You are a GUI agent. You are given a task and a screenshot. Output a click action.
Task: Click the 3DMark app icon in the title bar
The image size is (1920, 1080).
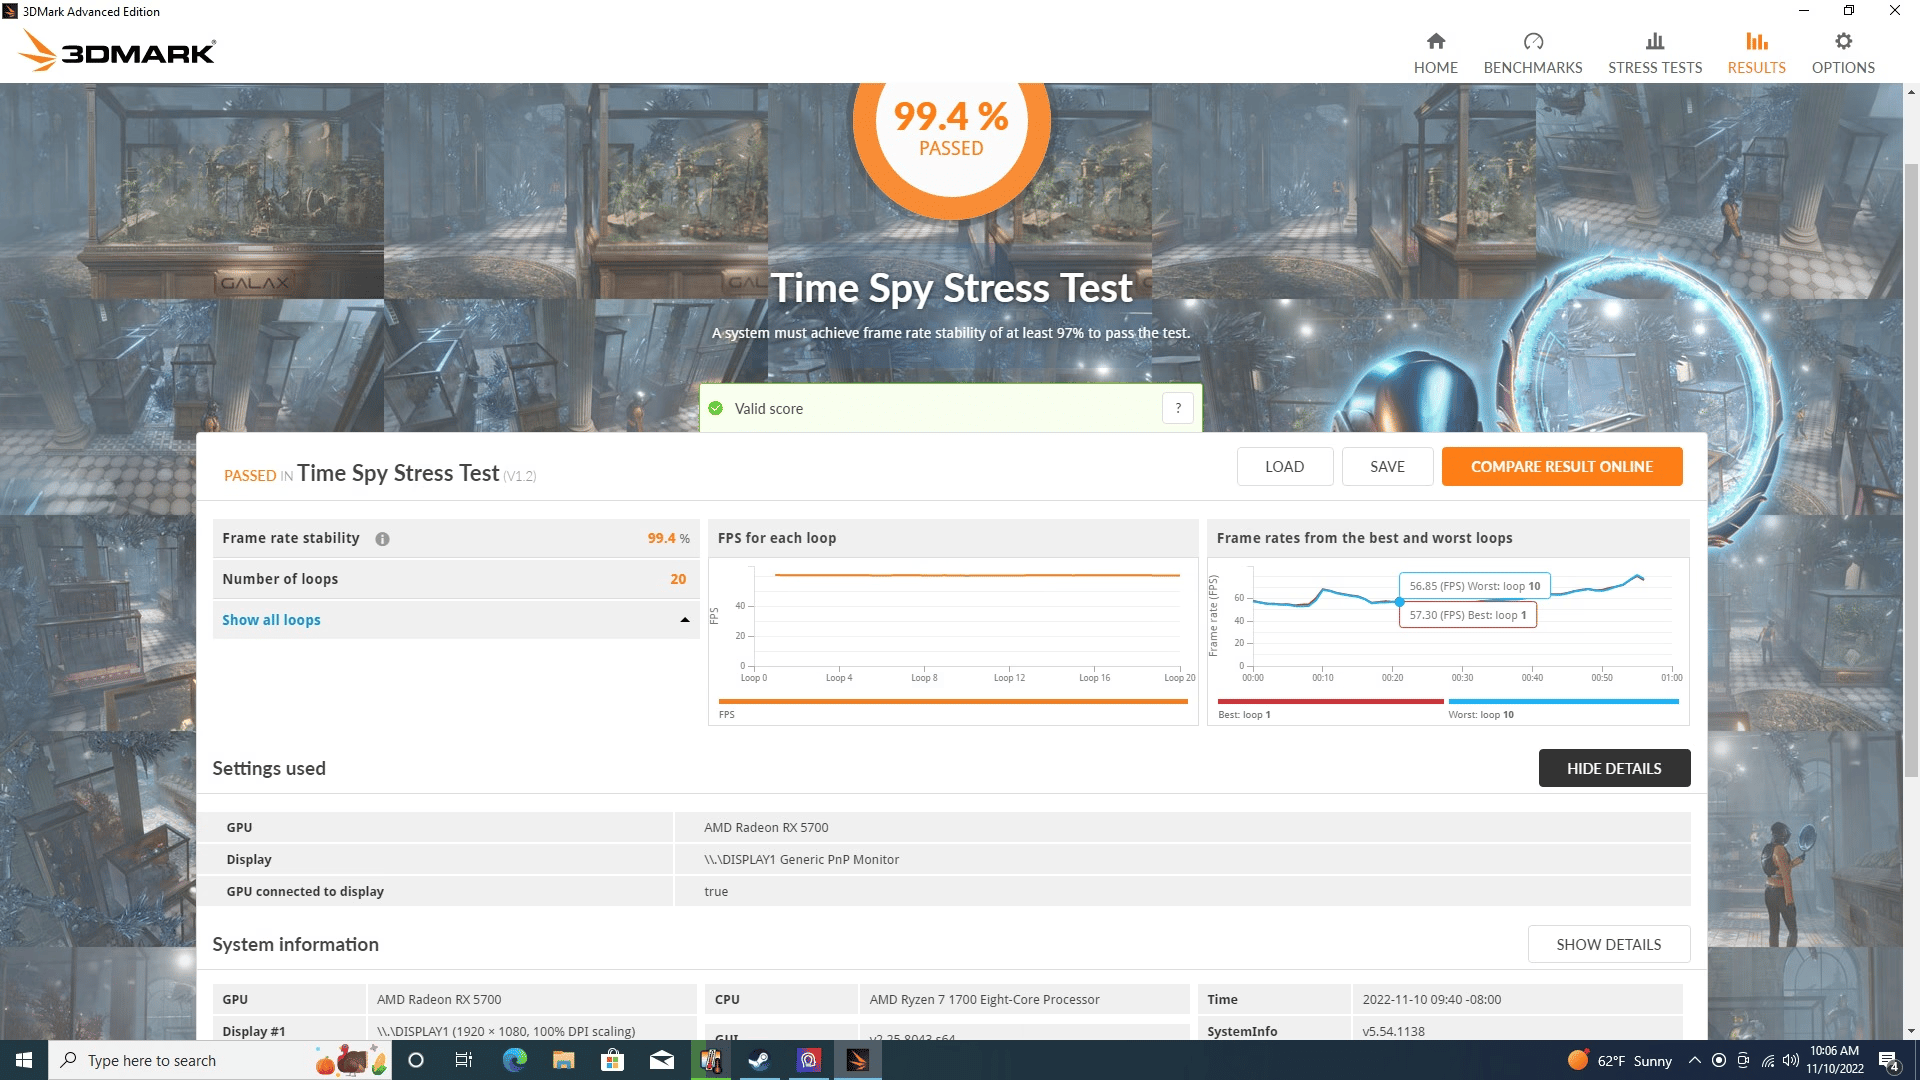click(10, 11)
